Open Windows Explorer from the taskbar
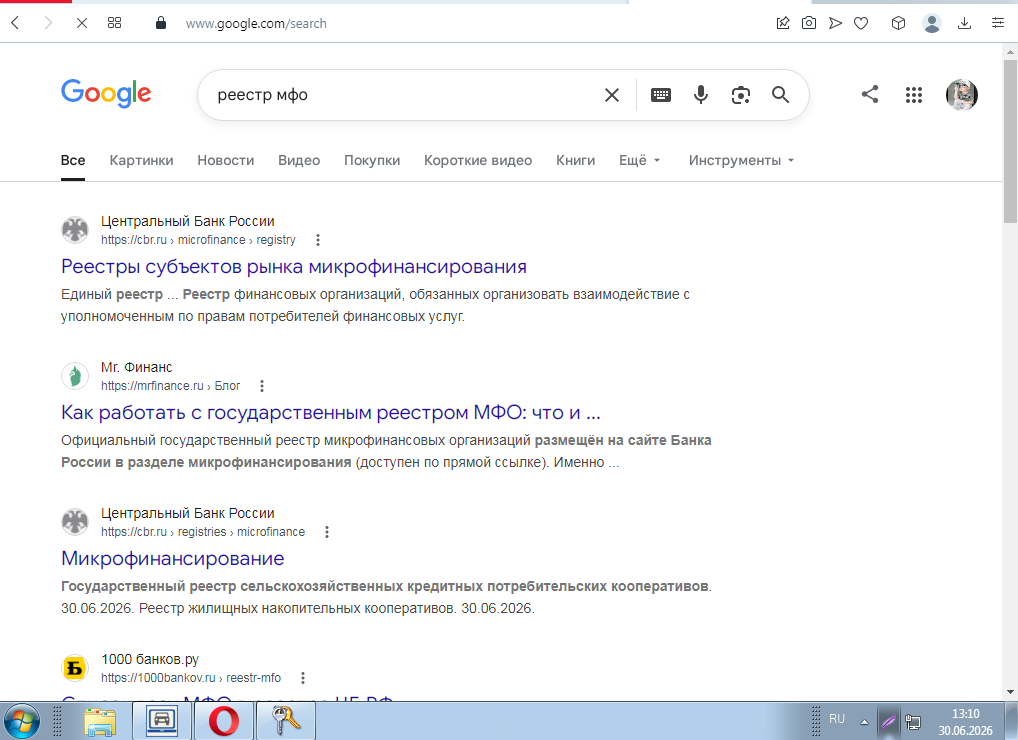 (100, 721)
